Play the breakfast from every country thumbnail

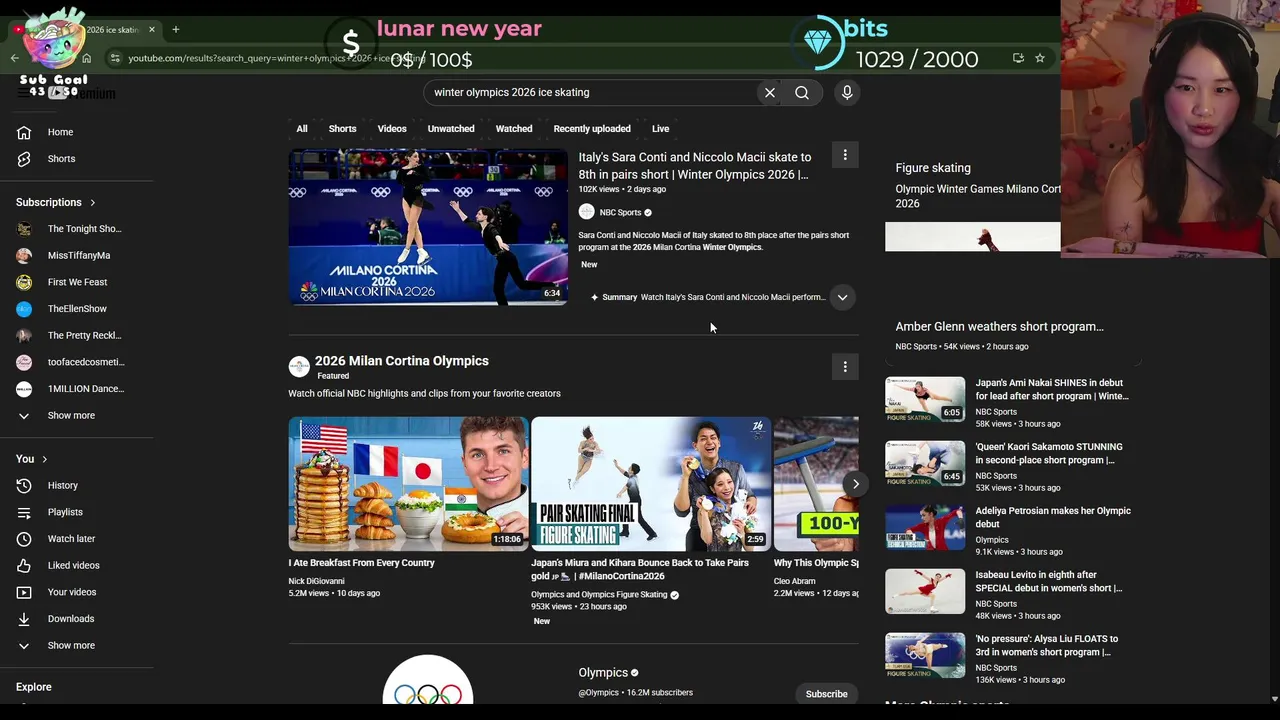point(408,484)
